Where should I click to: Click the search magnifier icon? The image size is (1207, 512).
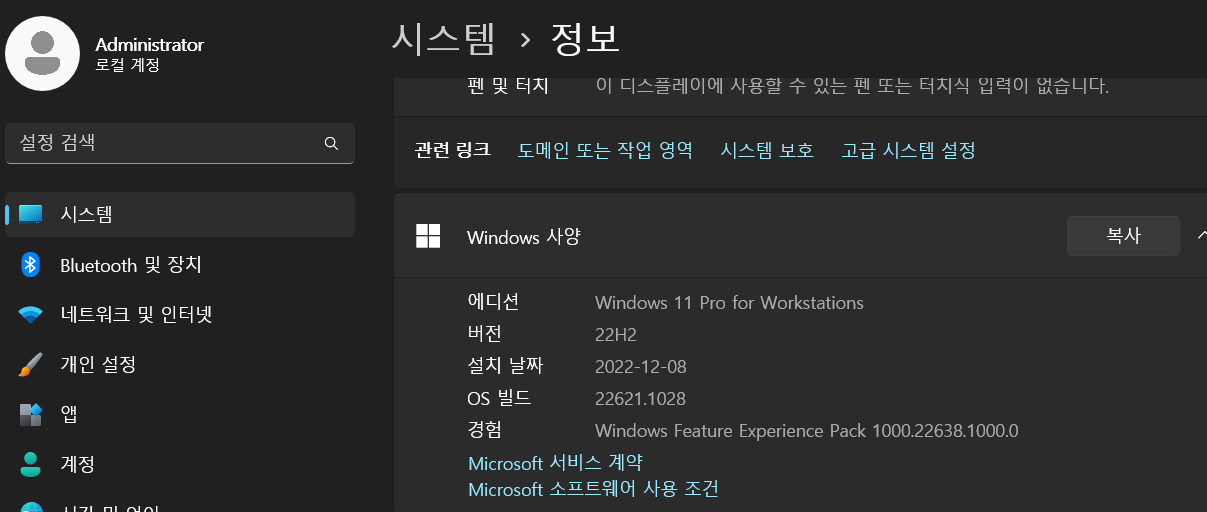click(x=331, y=143)
